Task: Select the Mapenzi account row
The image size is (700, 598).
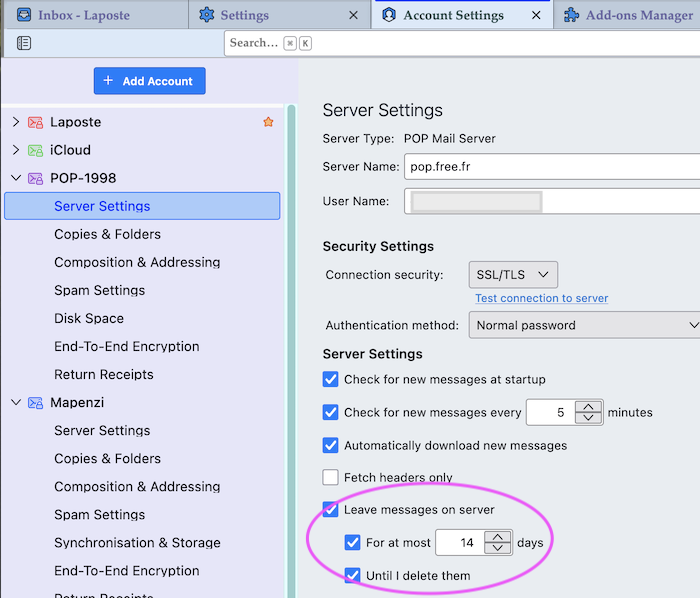Action: 142,403
